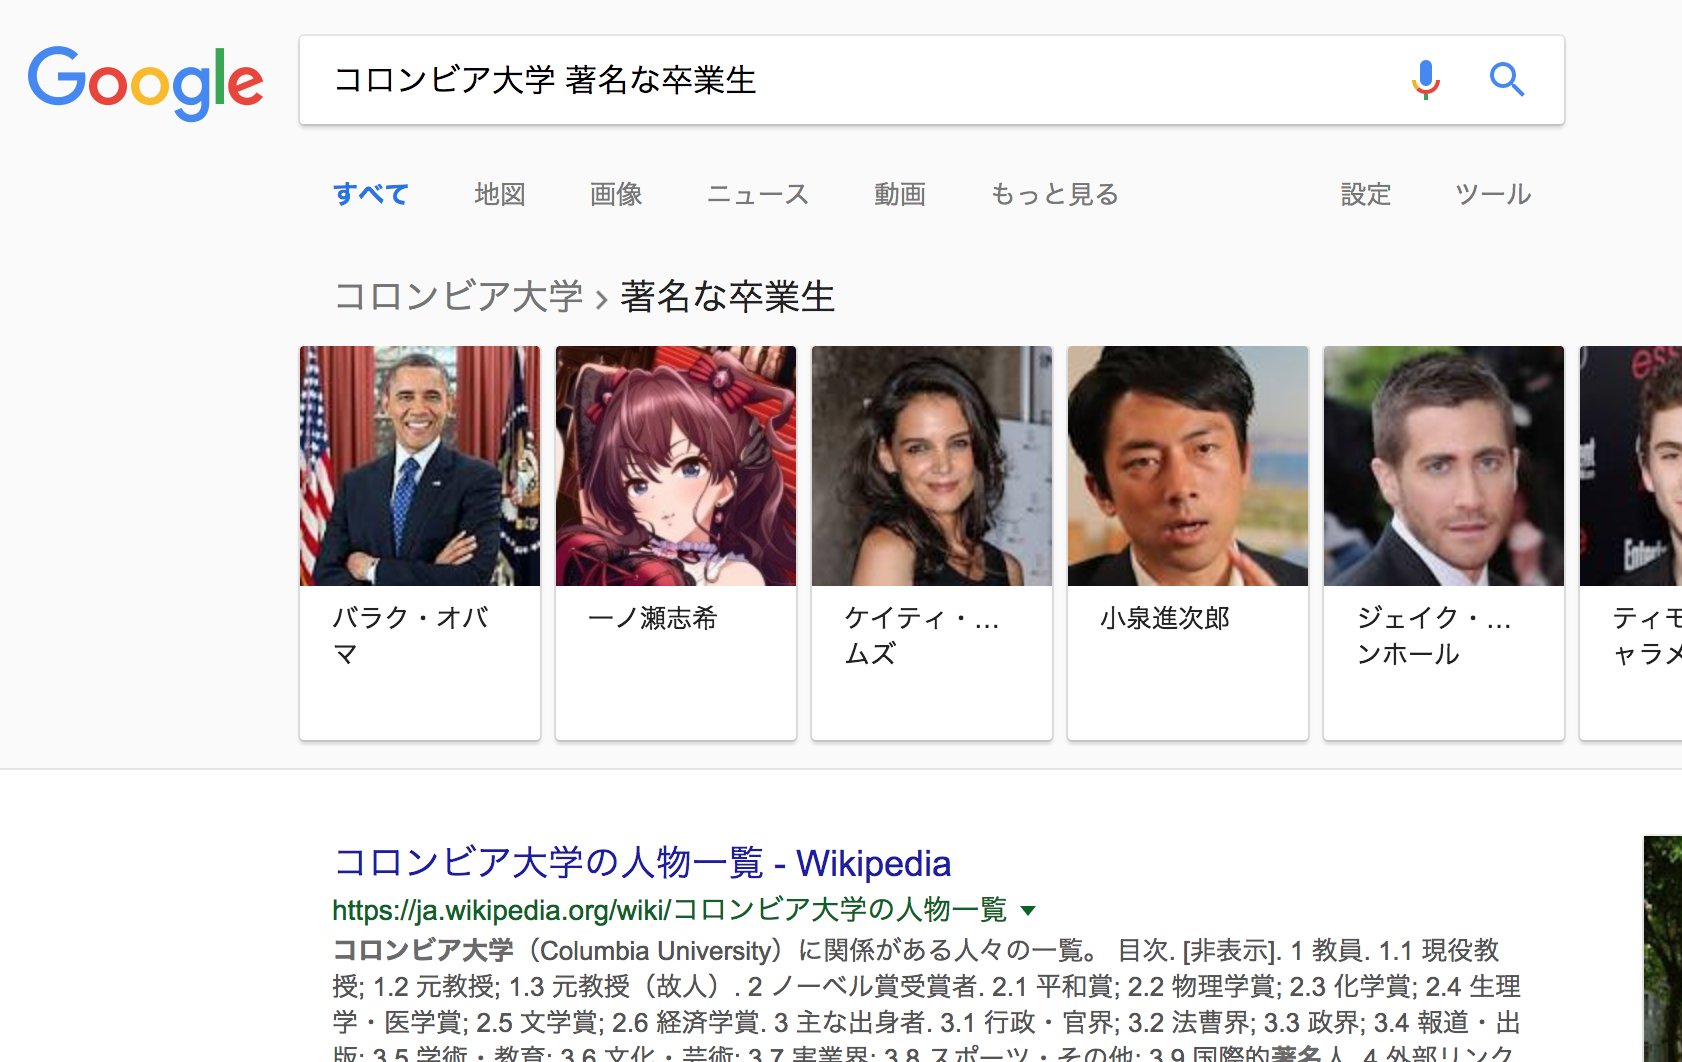1682x1062 pixels.
Task: Click the ケイティ・…ムズ name label
Action: pos(922,636)
